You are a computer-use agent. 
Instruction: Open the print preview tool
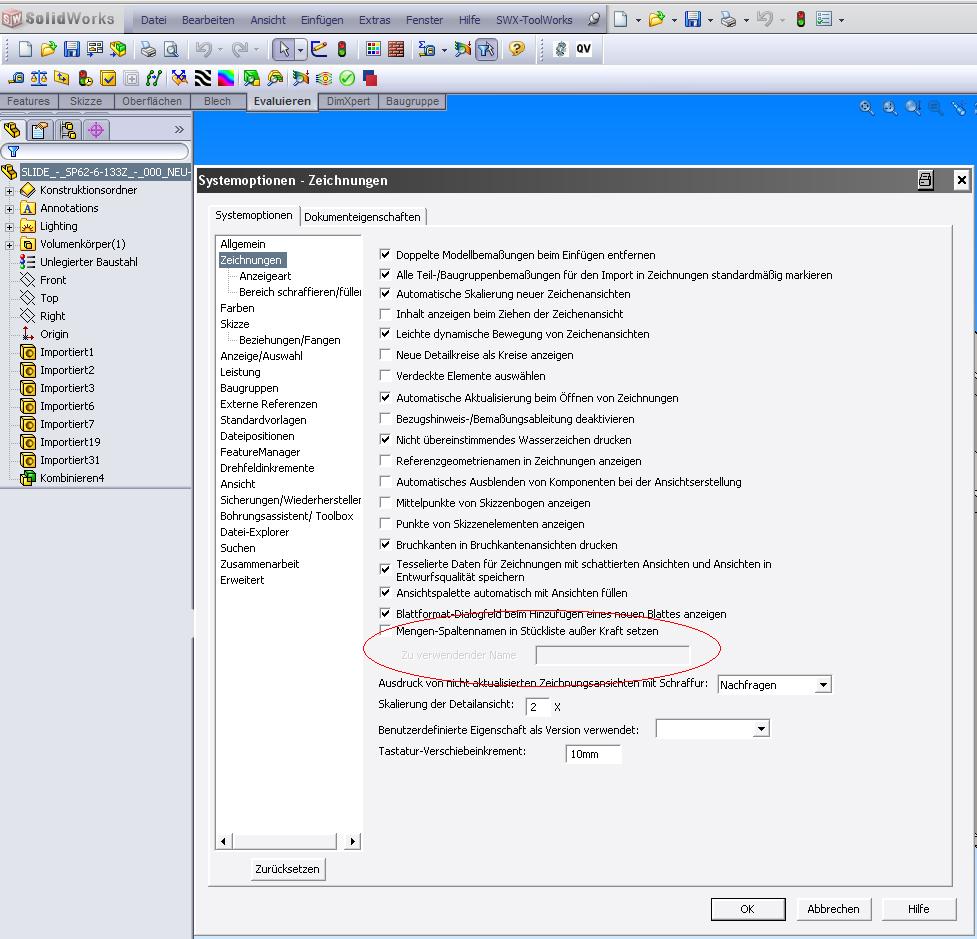pyautogui.click(x=171, y=49)
